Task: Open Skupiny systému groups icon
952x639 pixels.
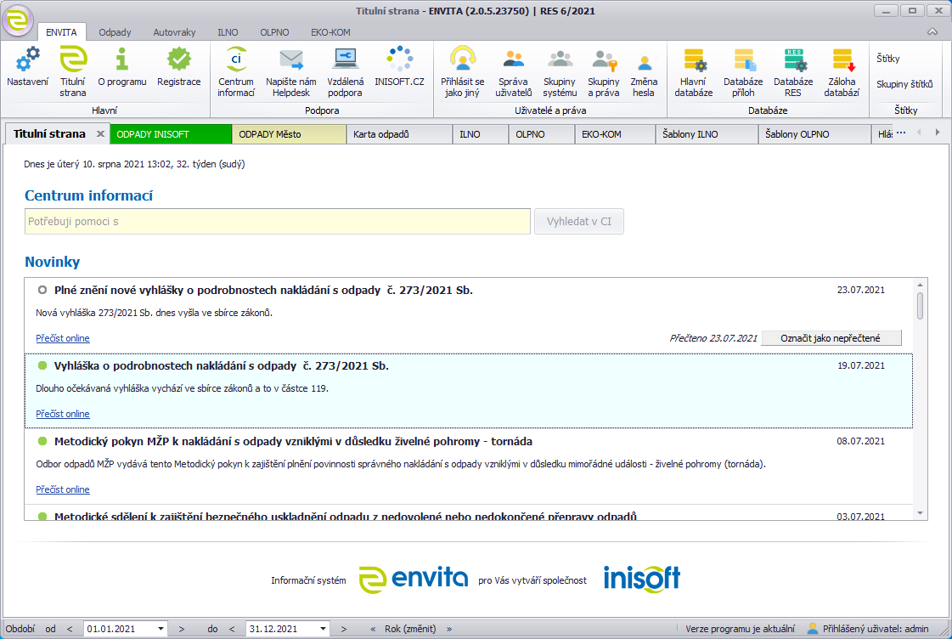Action: pos(560,60)
